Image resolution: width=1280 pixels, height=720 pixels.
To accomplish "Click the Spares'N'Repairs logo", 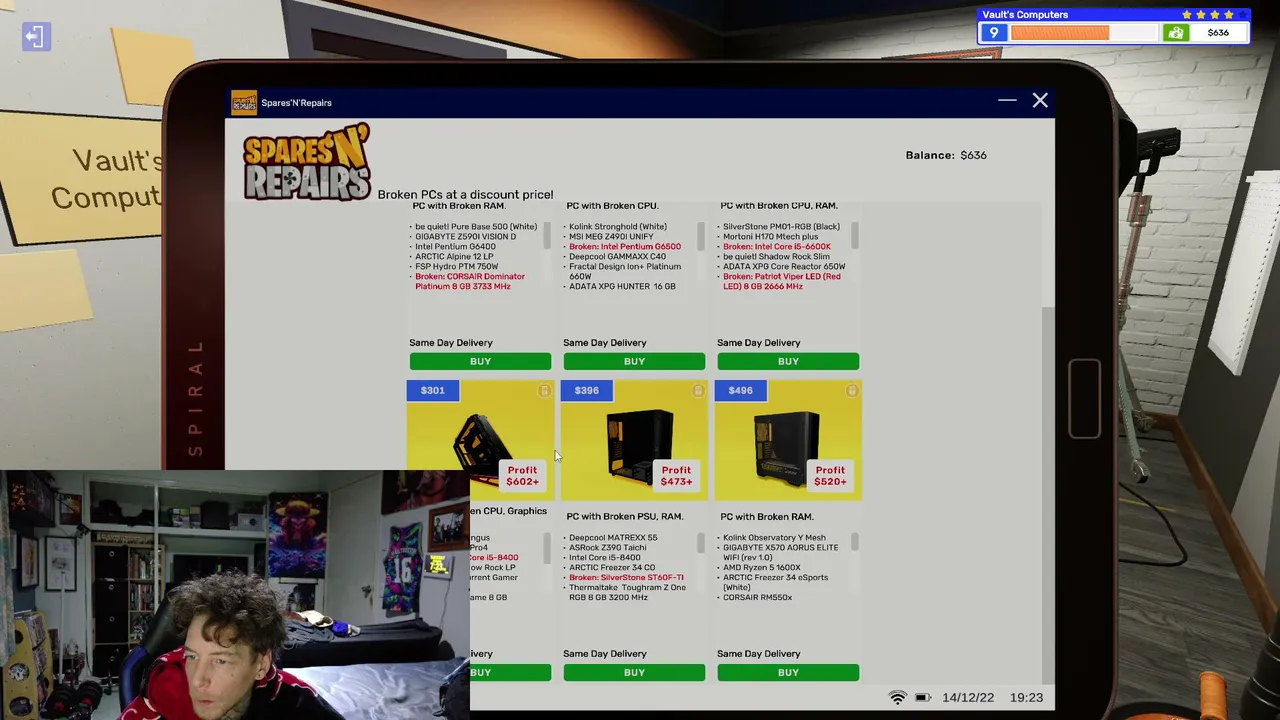I will (x=306, y=162).
